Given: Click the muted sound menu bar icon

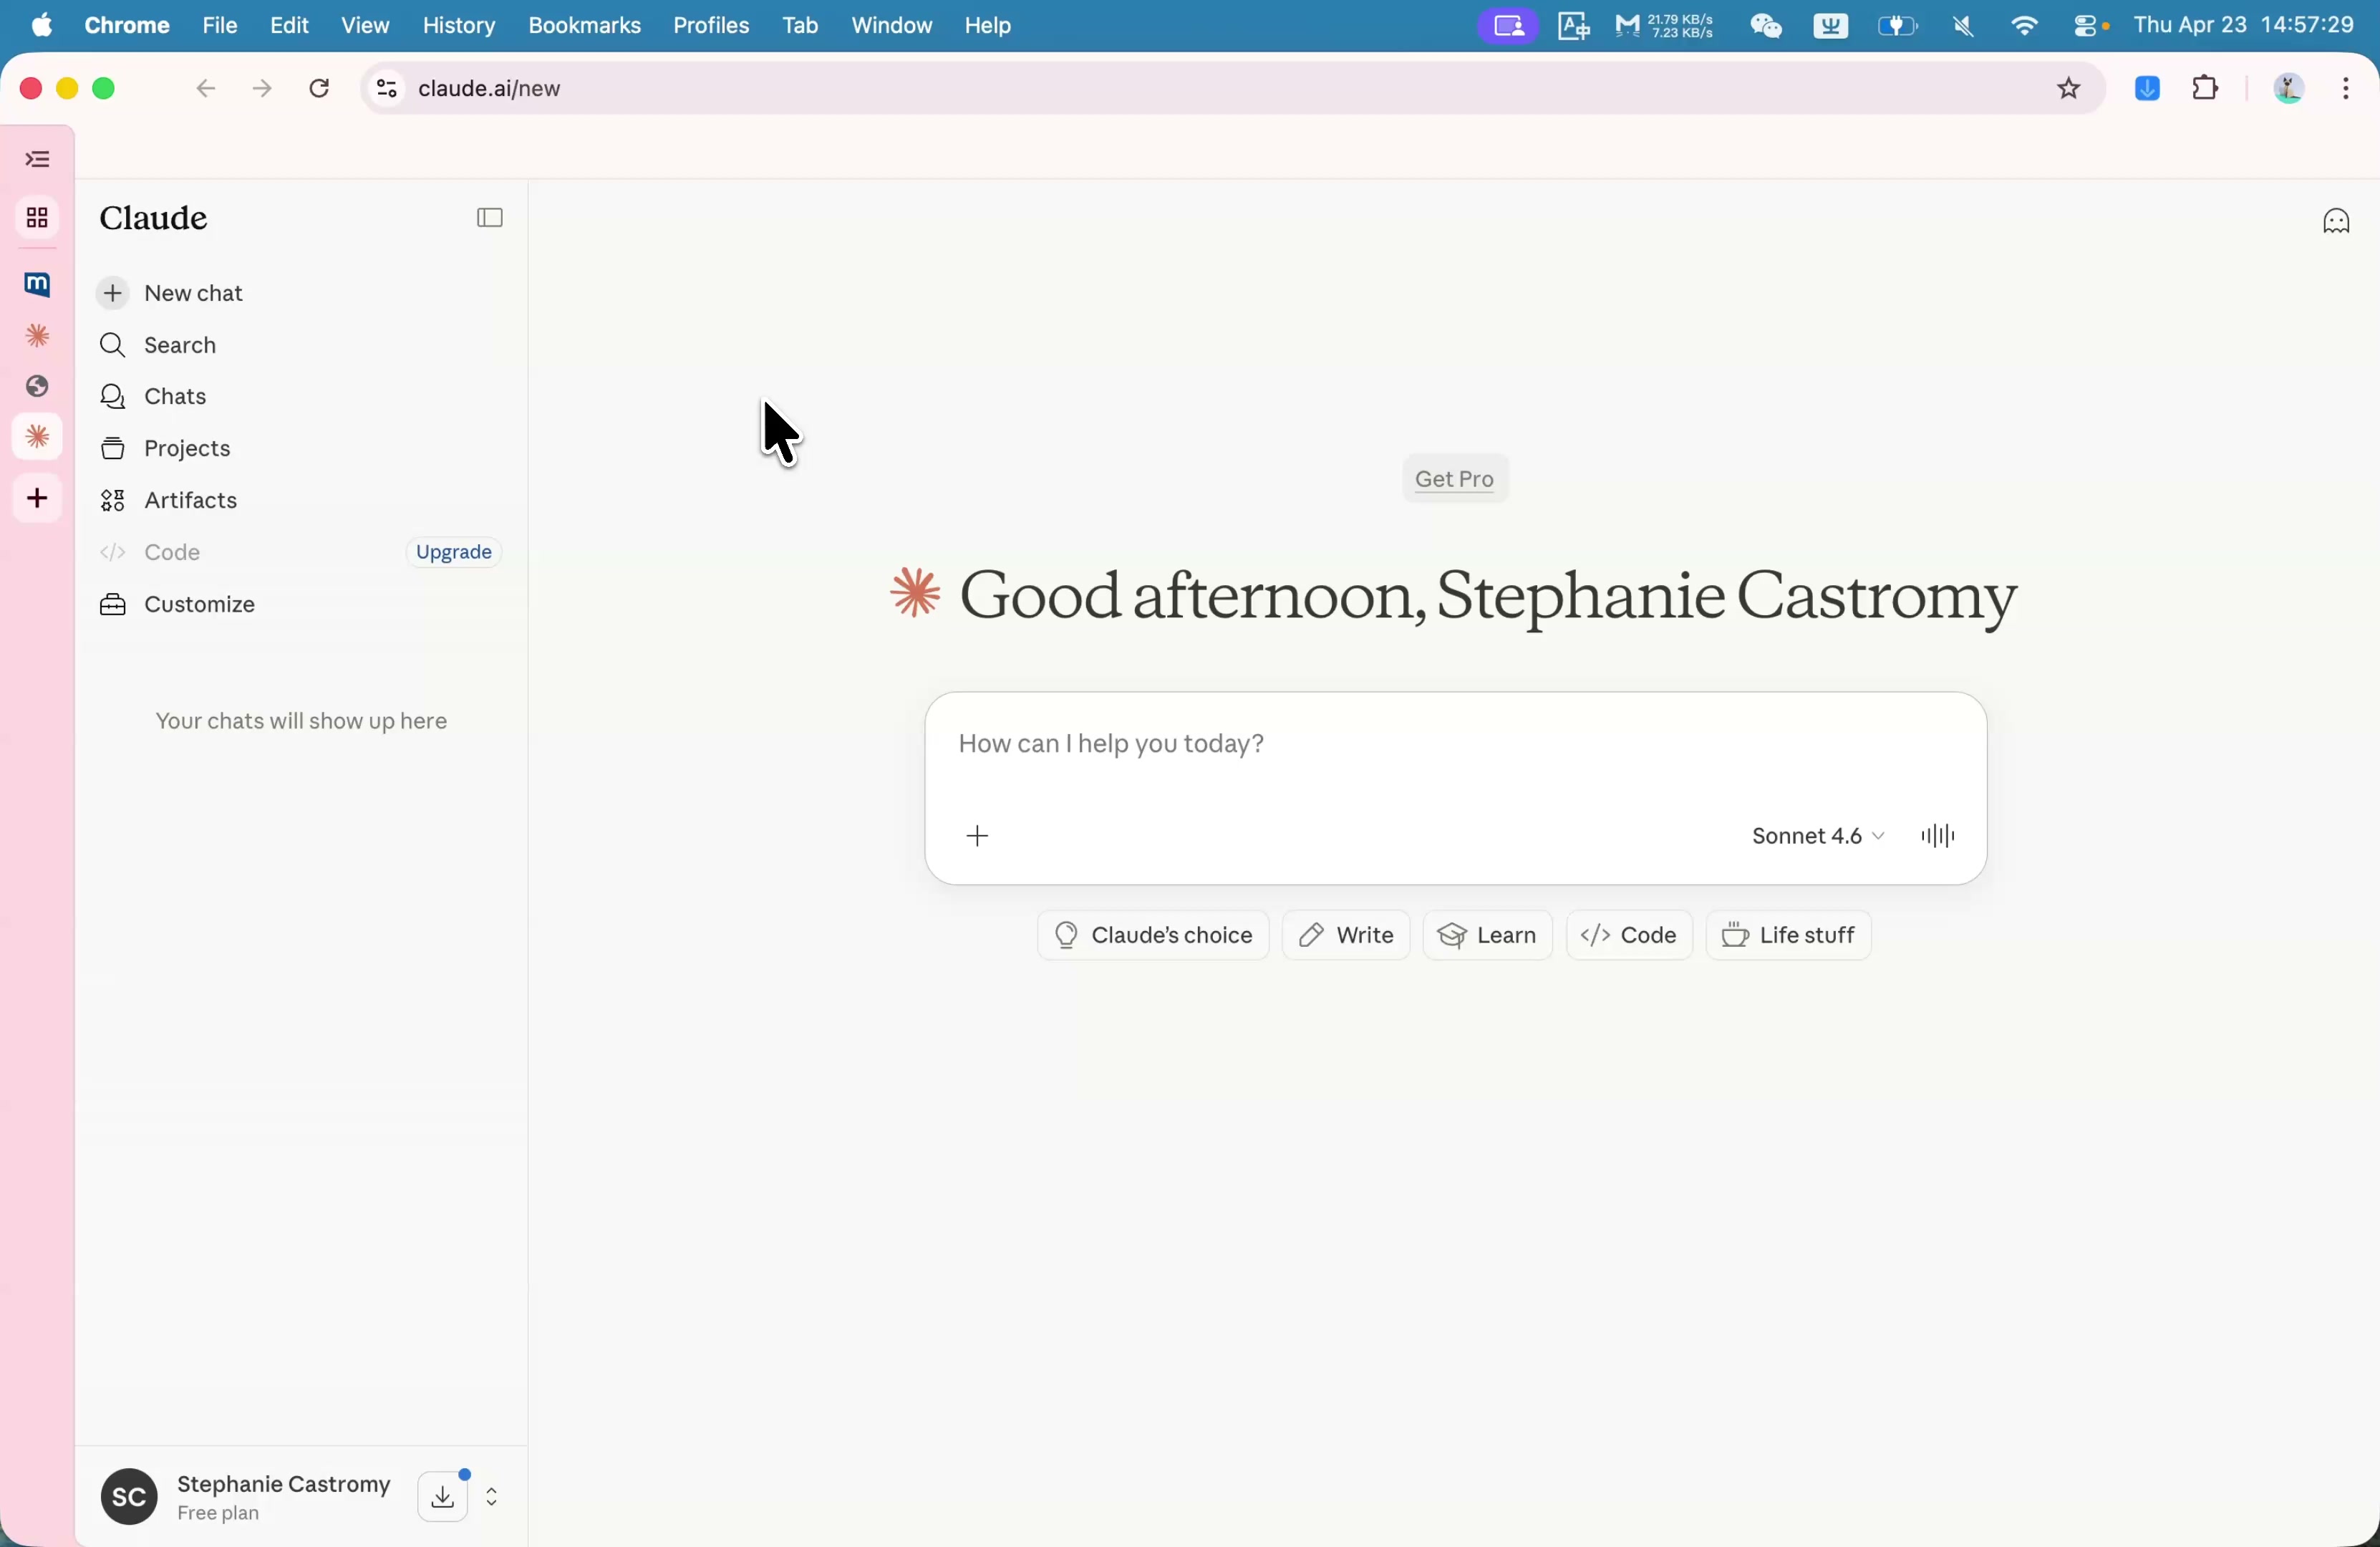Looking at the screenshot, I should click(1963, 25).
